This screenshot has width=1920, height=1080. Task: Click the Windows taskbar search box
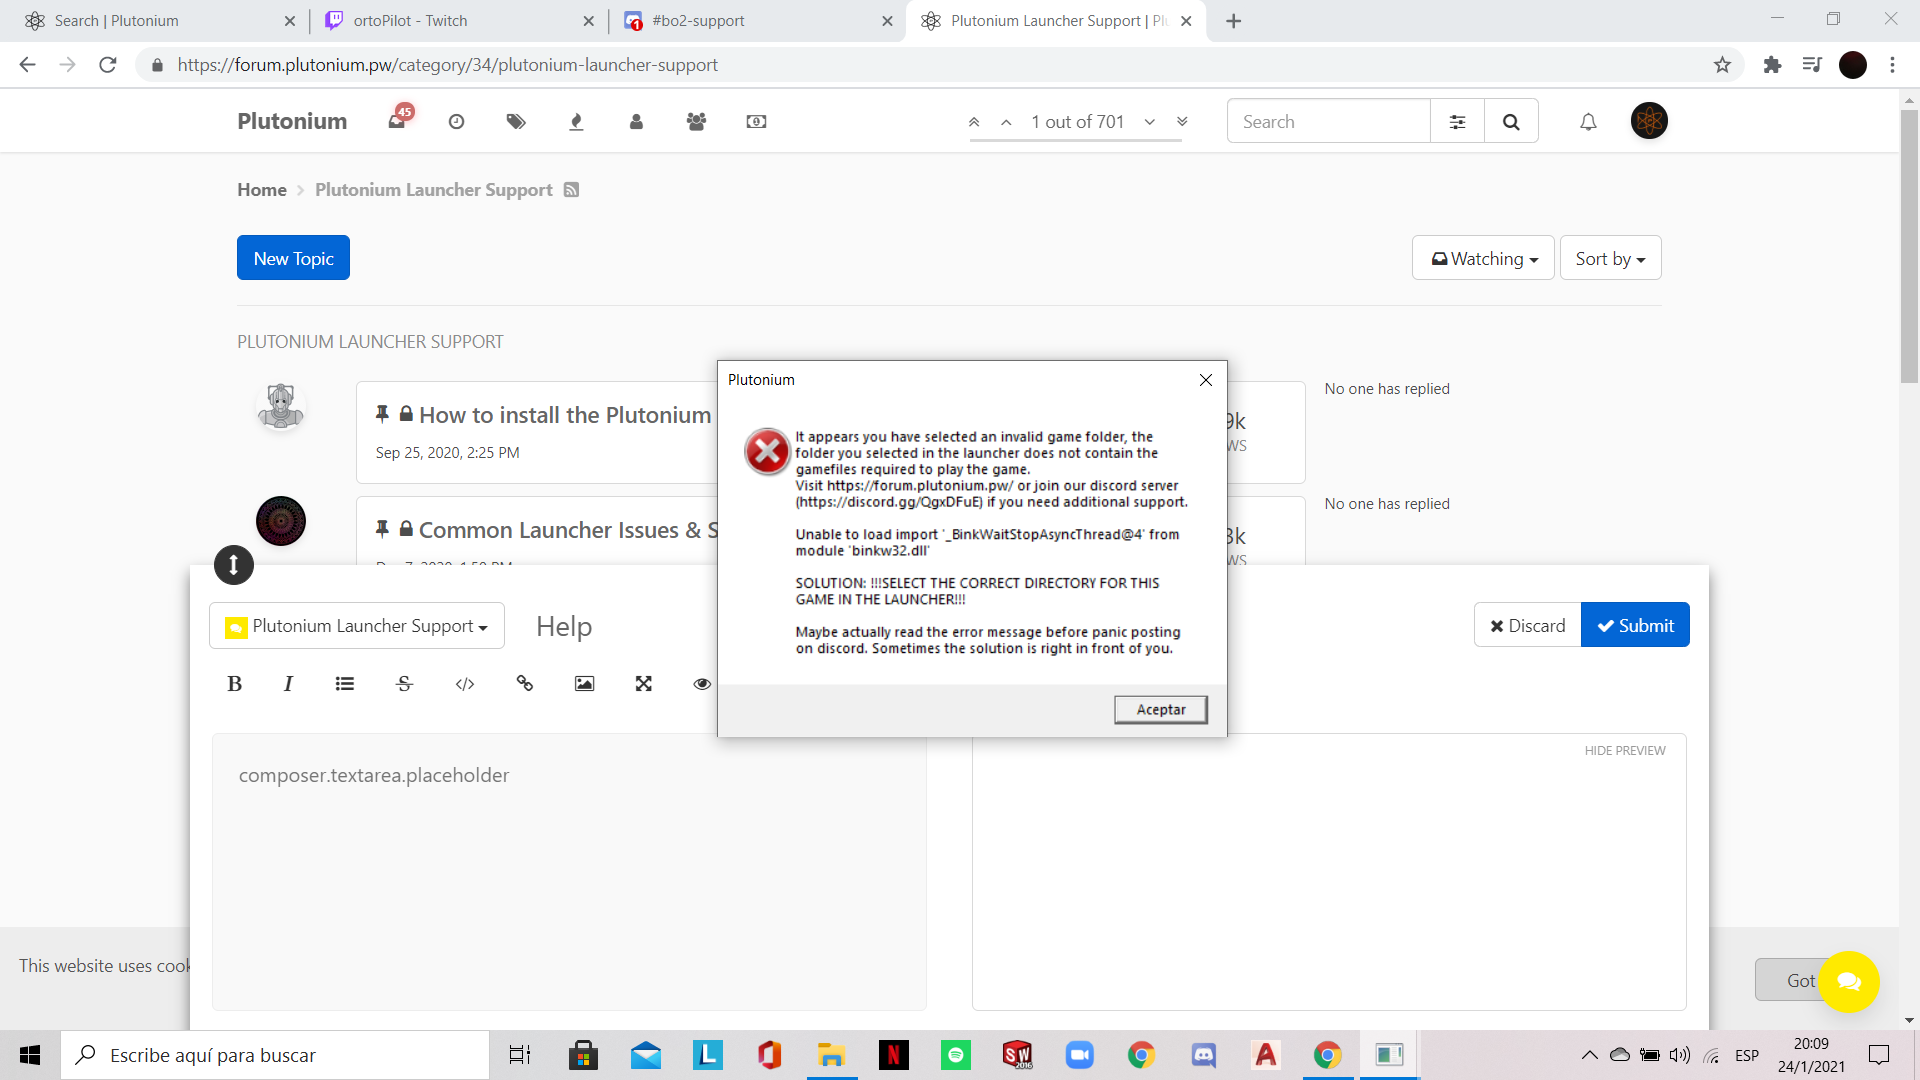click(275, 1055)
